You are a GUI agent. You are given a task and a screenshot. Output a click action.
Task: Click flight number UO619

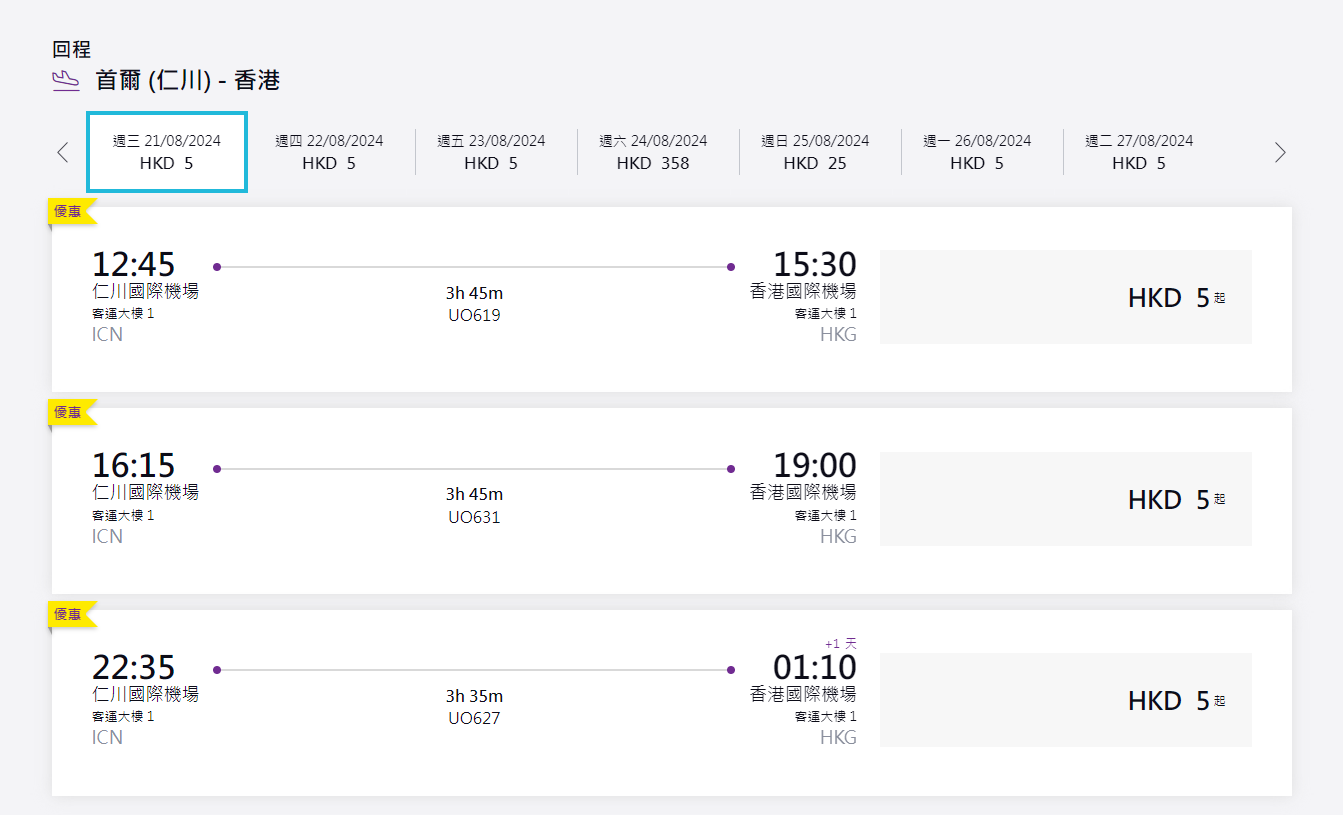[474, 315]
